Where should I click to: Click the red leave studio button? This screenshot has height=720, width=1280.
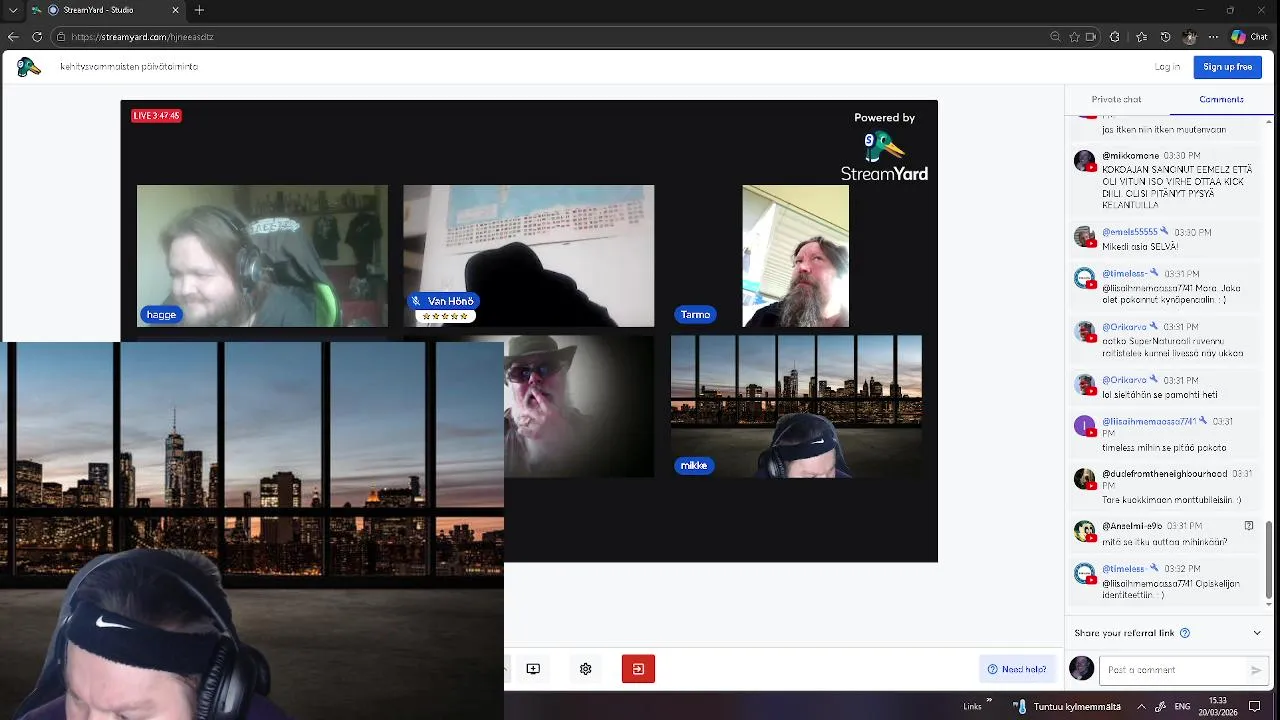point(638,669)
